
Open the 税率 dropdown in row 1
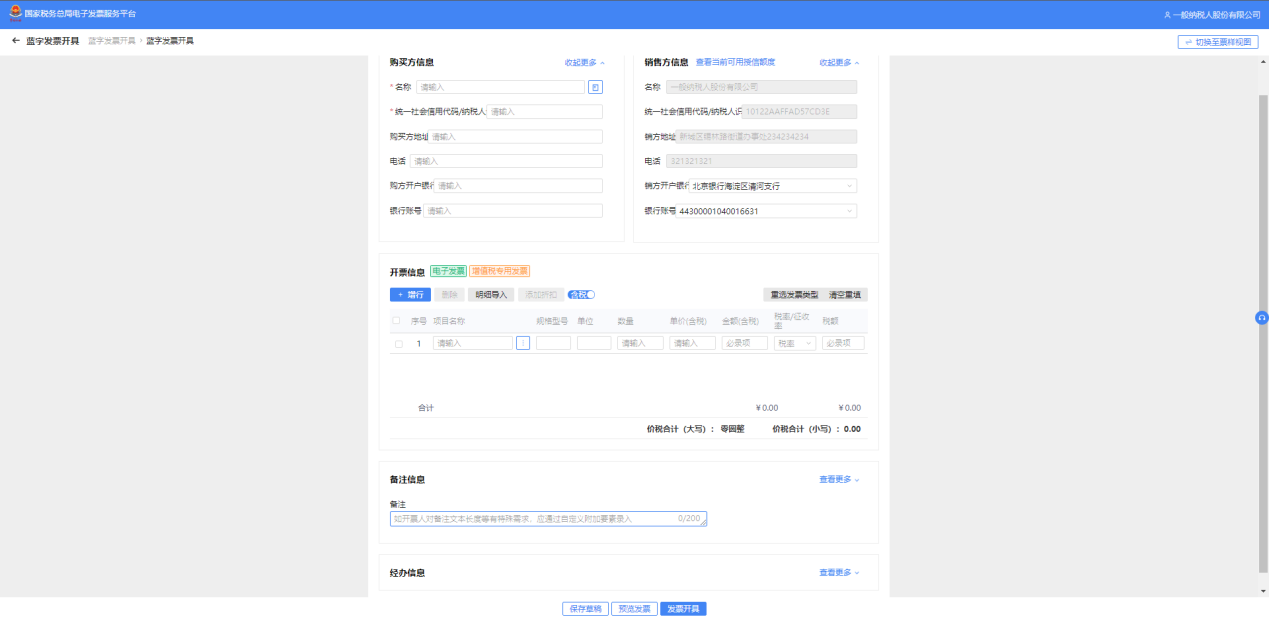point(795,343)
